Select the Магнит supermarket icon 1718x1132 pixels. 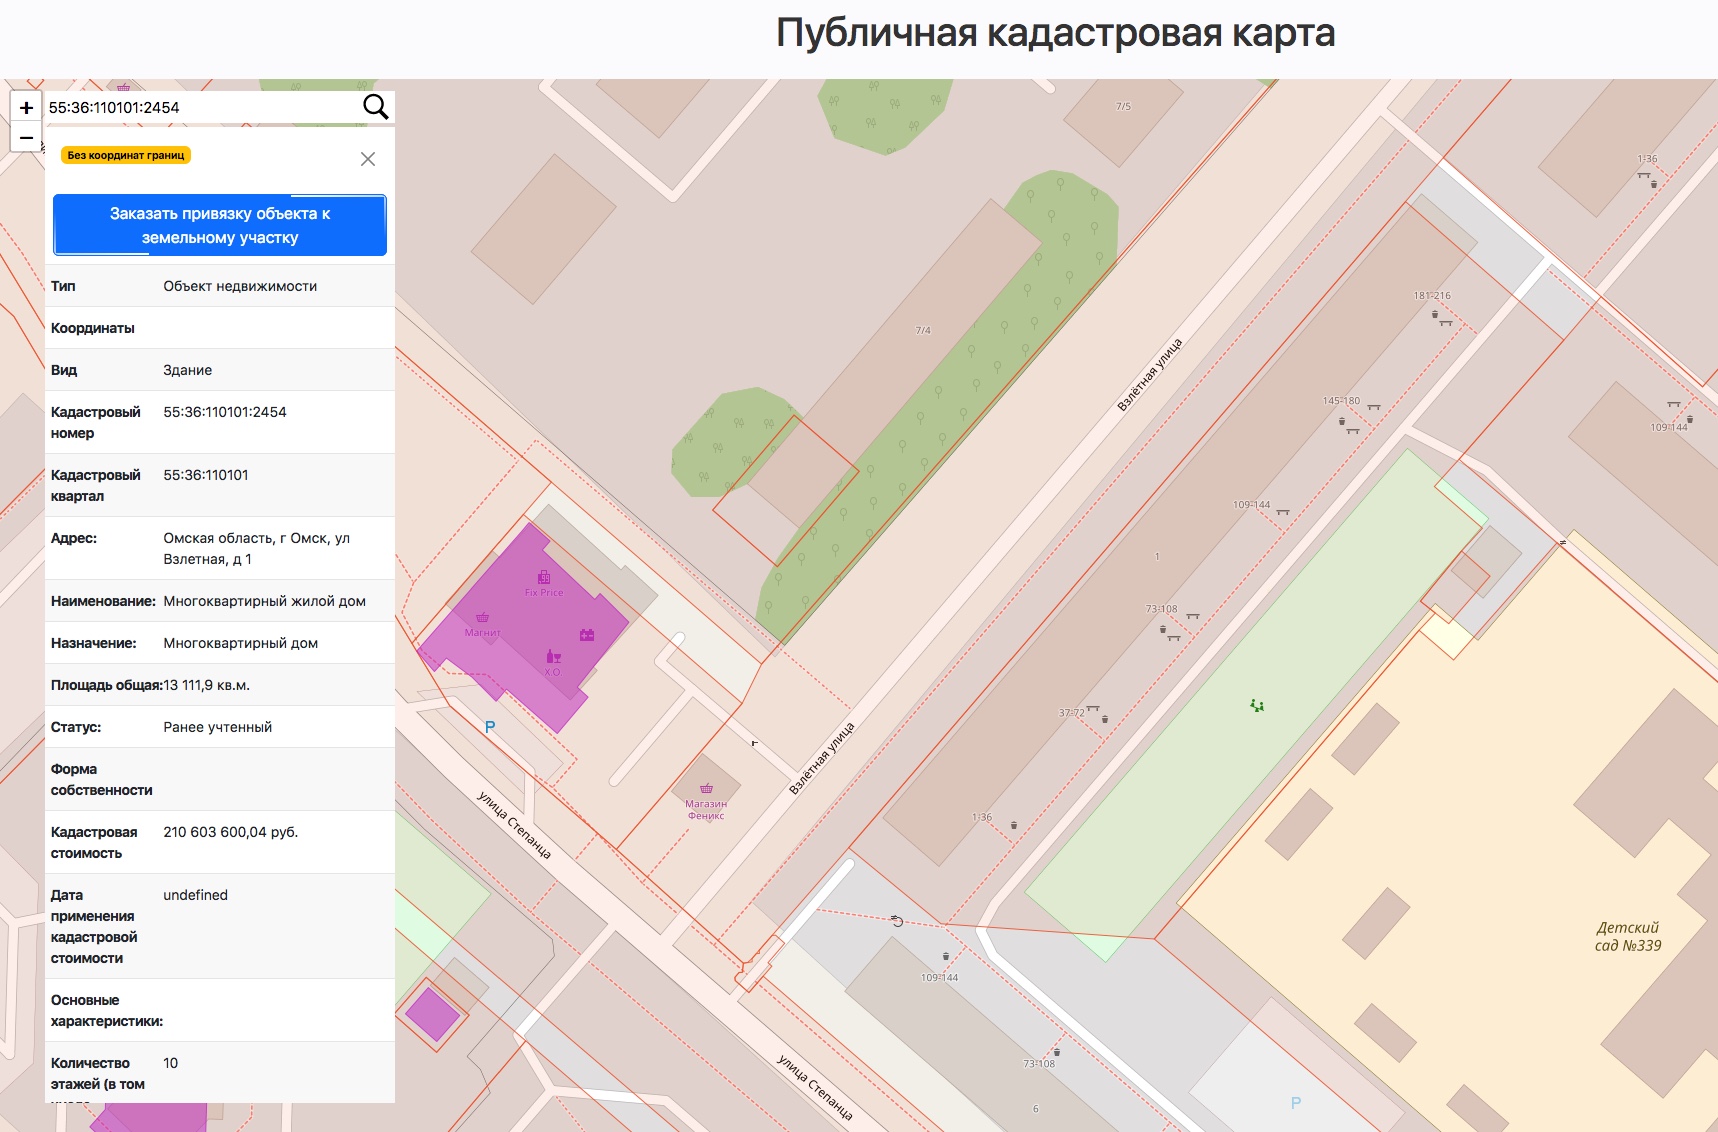click(482, 618)
